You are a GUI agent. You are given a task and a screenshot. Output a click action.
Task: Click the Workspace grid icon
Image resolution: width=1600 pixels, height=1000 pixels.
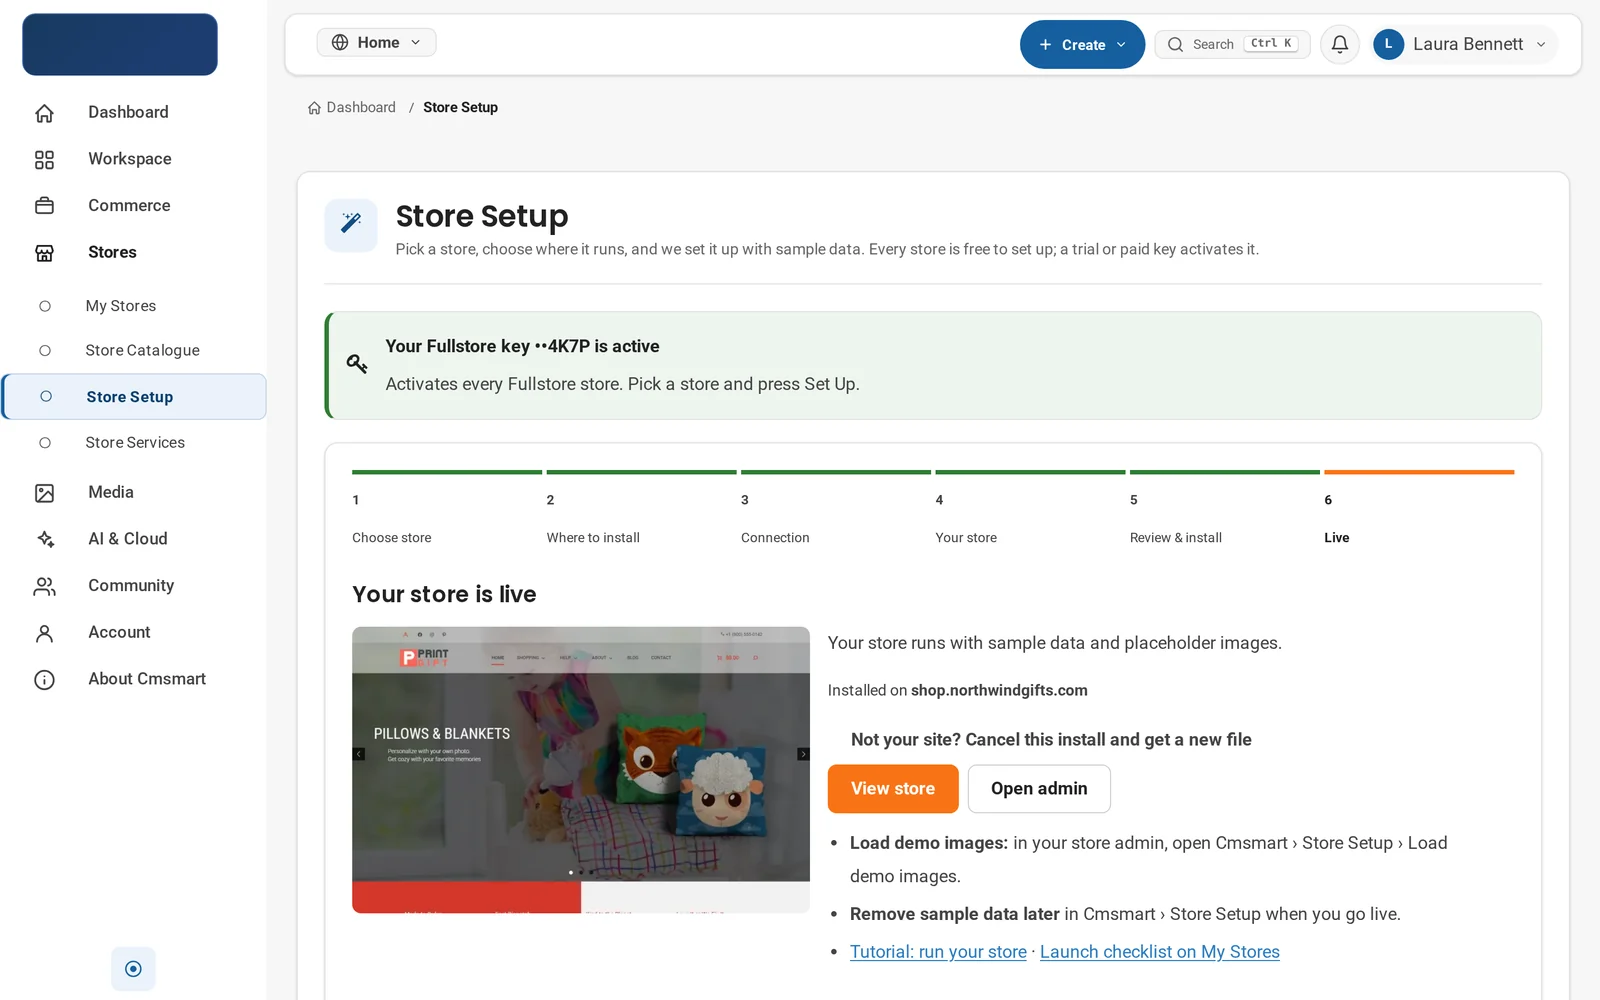[44, 160]
